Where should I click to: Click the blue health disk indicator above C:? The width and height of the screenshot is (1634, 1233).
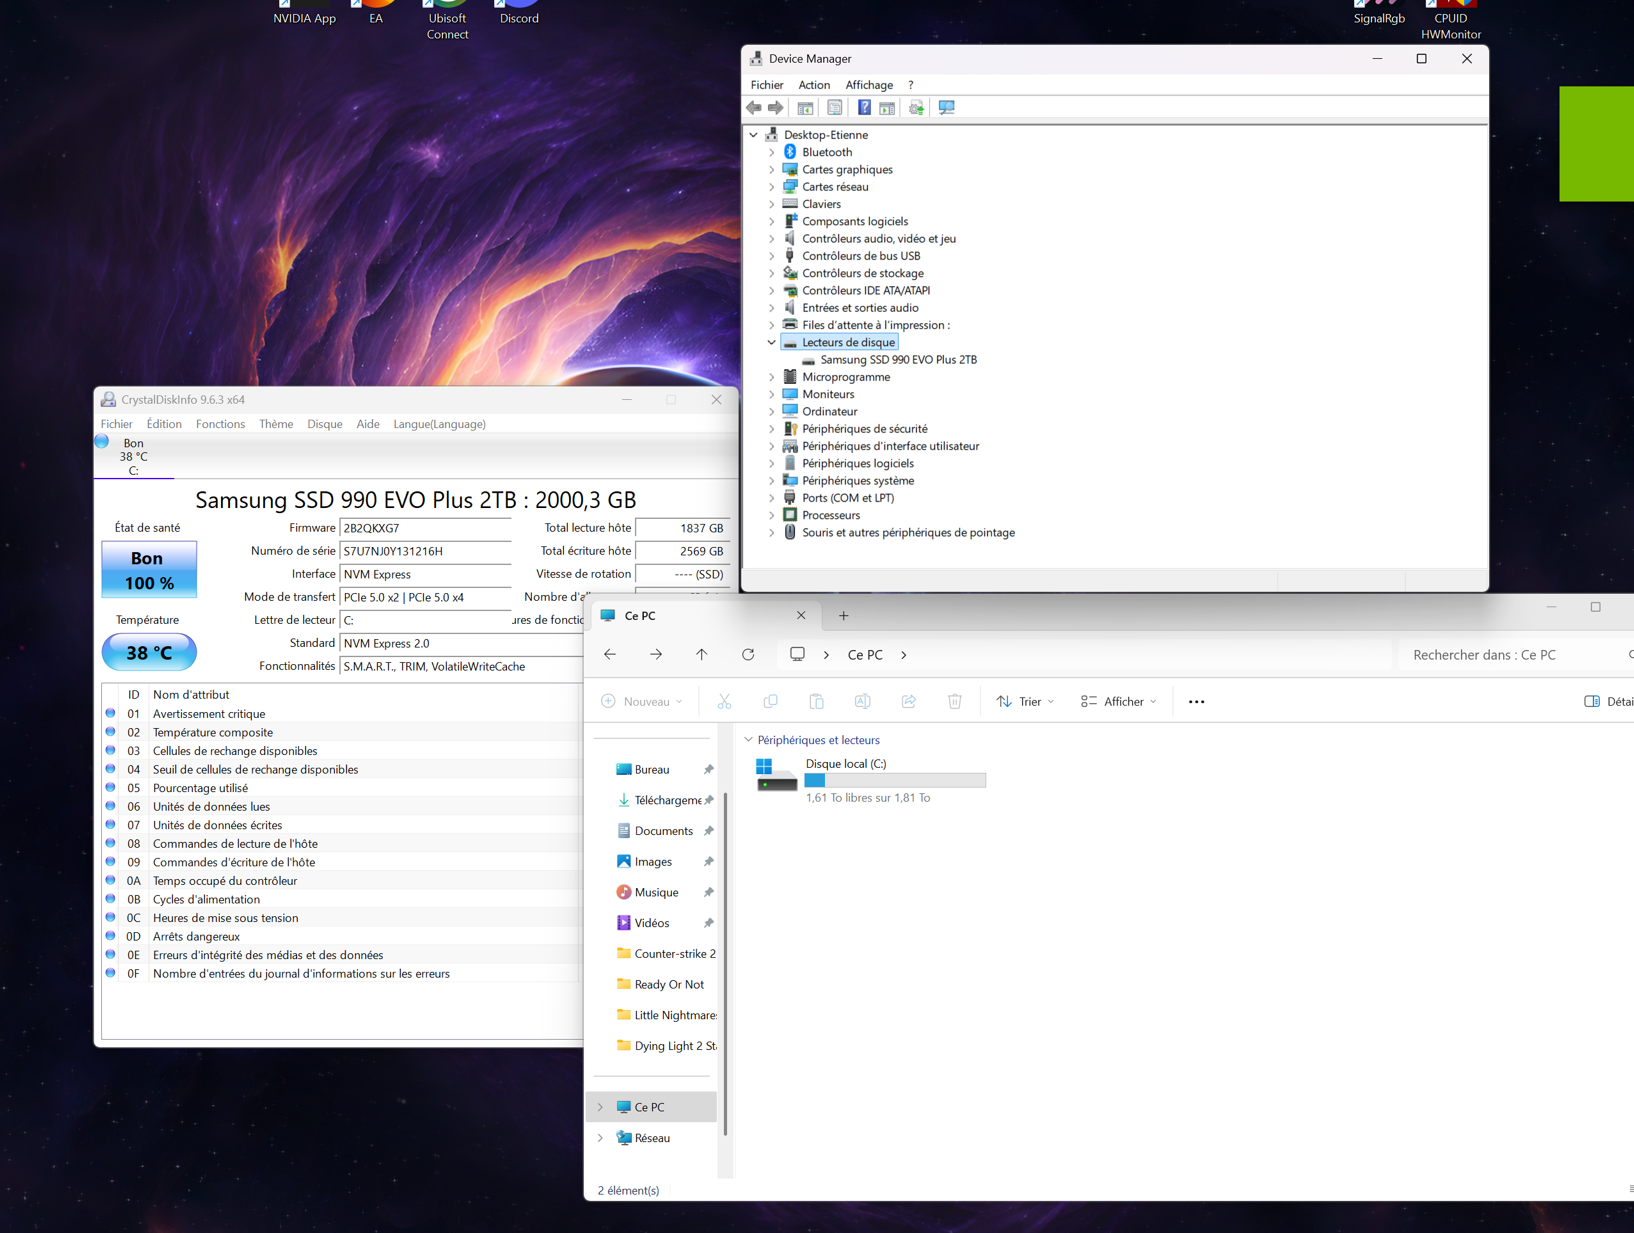(102, 441)
